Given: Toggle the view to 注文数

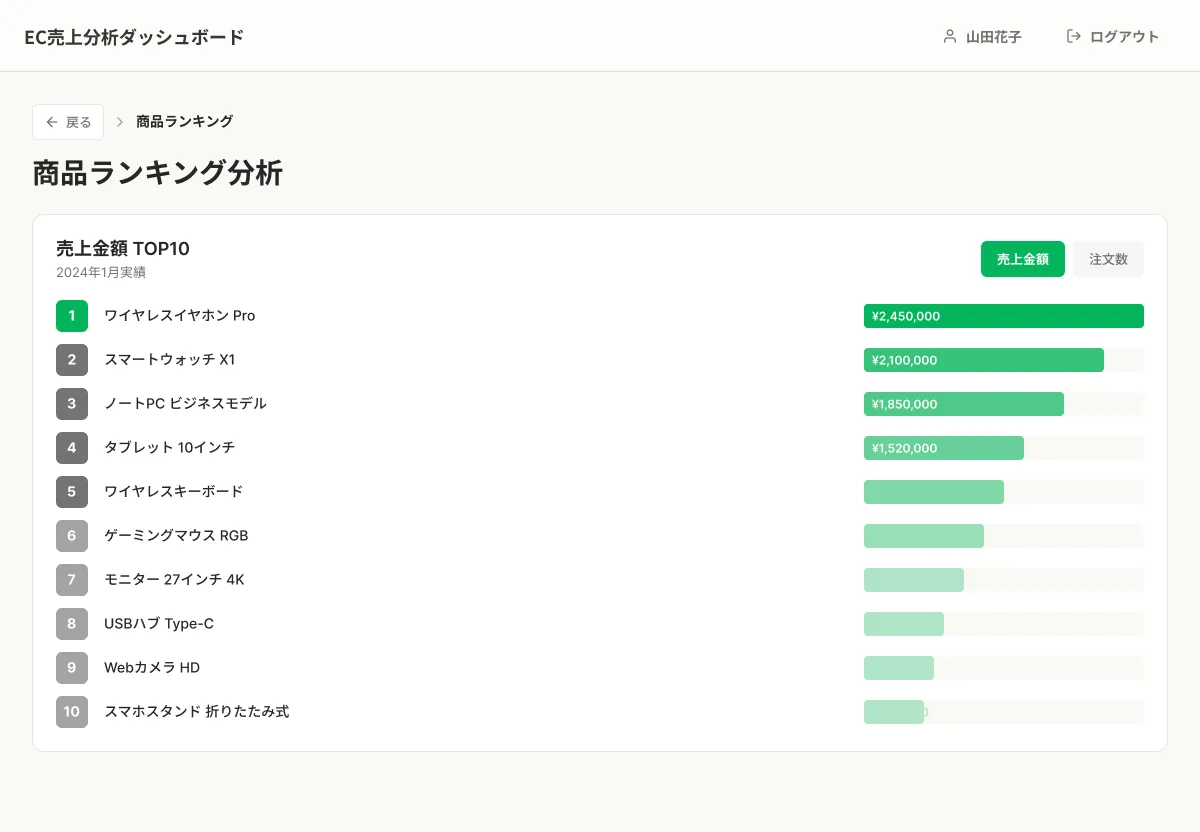Looking at the screenshot, I should [x=1108, y=259].
